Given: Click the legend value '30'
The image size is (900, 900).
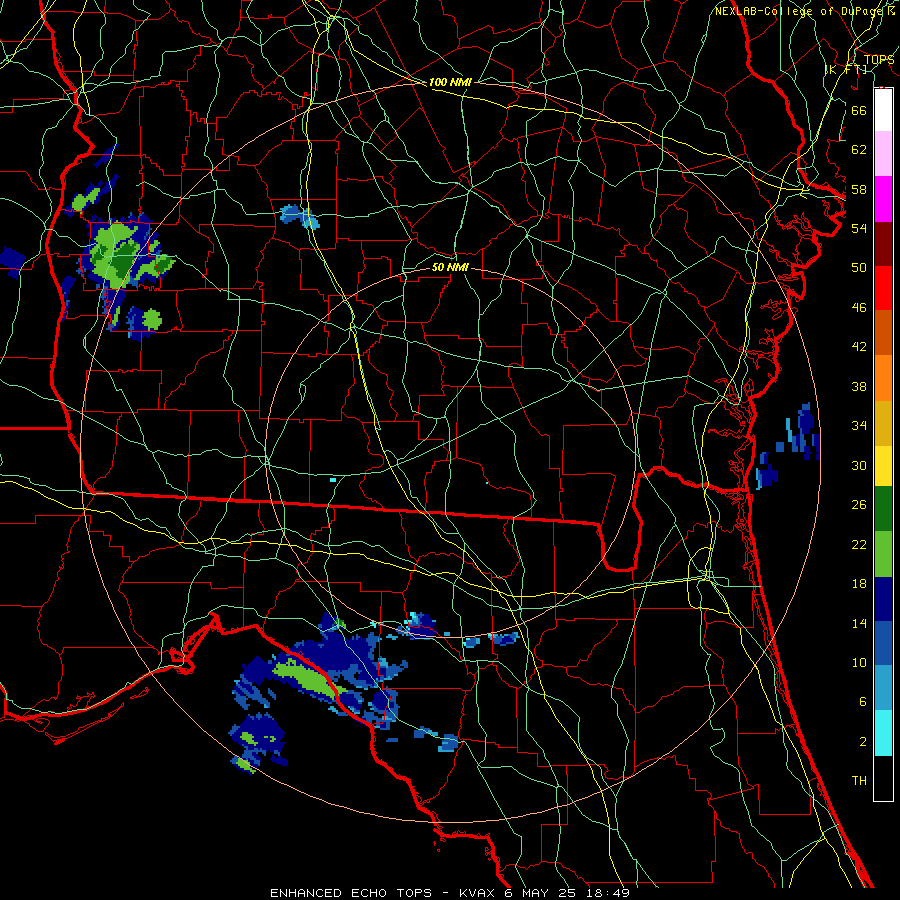Looking at the screenshot, I should pos(859,465).
